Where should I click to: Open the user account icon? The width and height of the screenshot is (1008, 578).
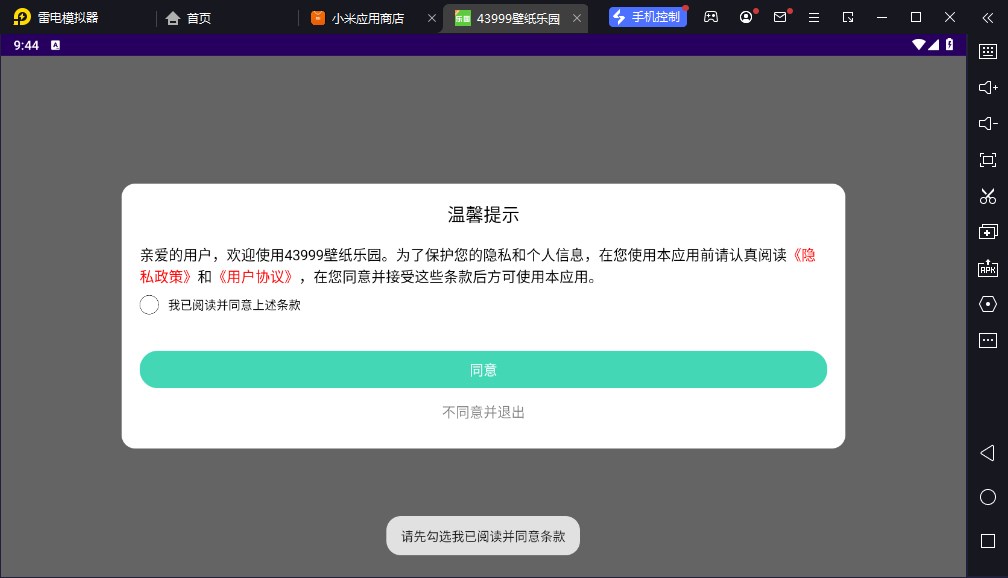pyautogui.click(x=746, y=17)
